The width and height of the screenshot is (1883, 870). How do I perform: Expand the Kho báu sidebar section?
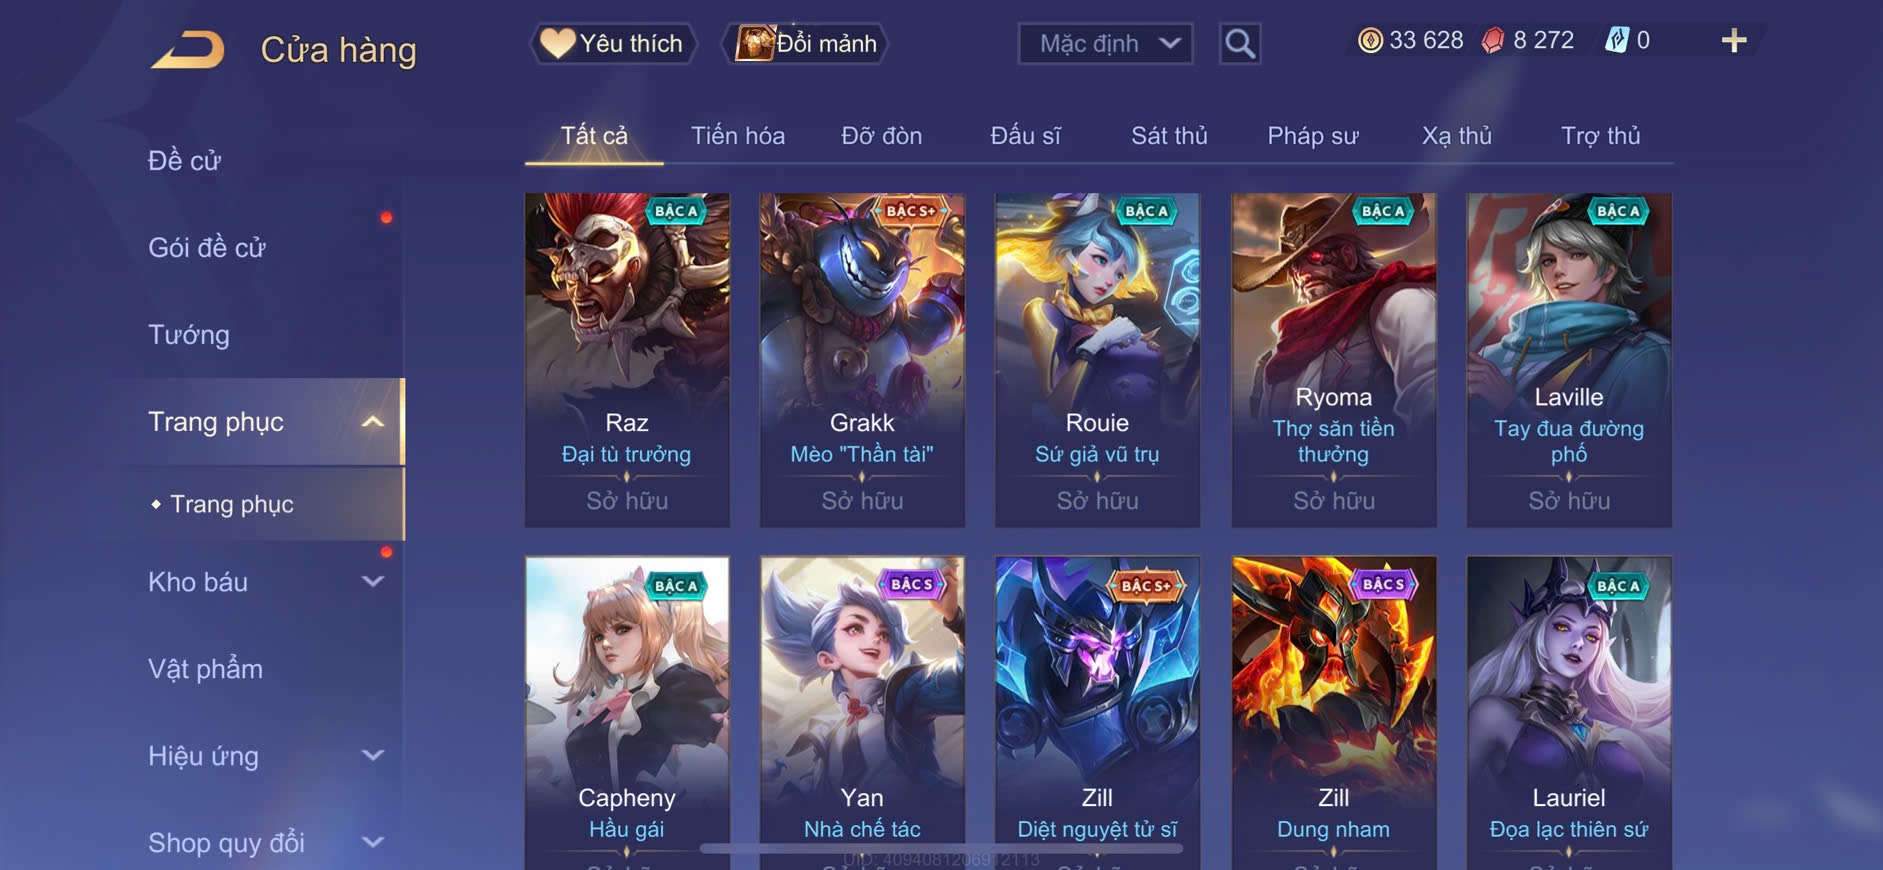coord(372,582)
